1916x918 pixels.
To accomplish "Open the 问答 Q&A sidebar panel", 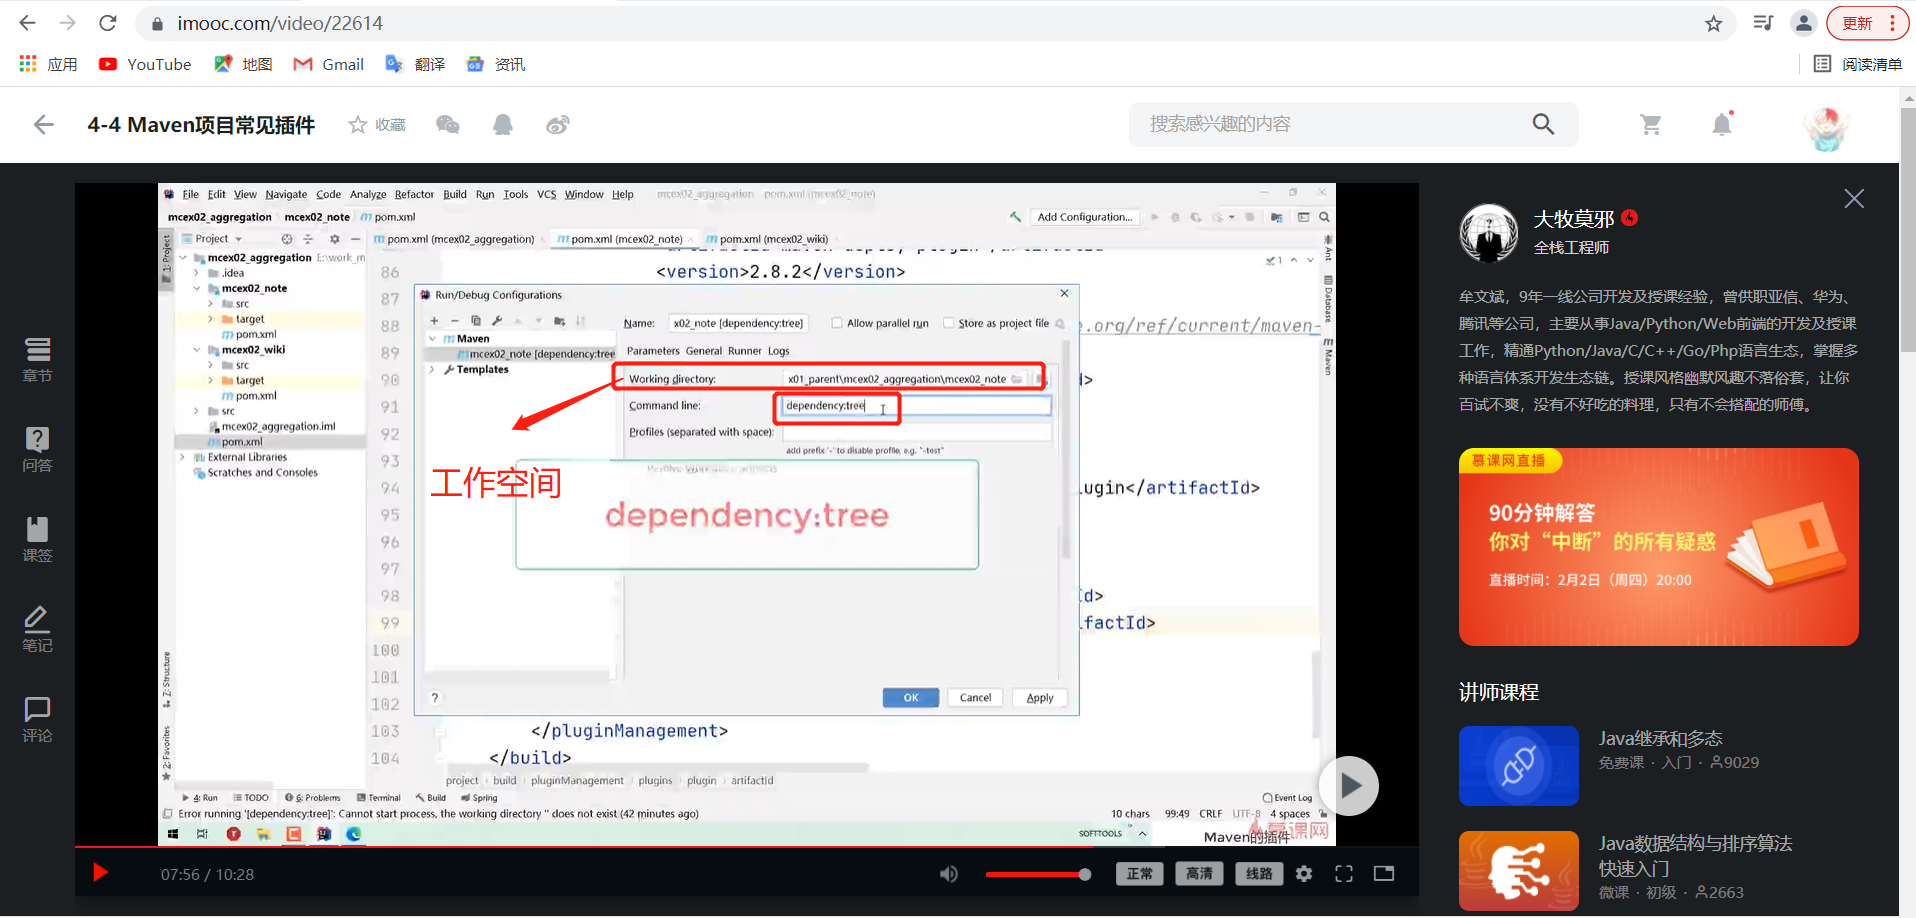I will [x=37, y=450].
